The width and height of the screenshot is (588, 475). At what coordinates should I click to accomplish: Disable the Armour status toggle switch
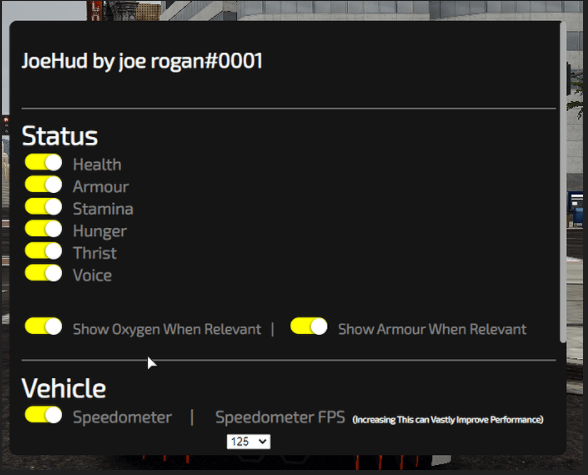point(44,185)
